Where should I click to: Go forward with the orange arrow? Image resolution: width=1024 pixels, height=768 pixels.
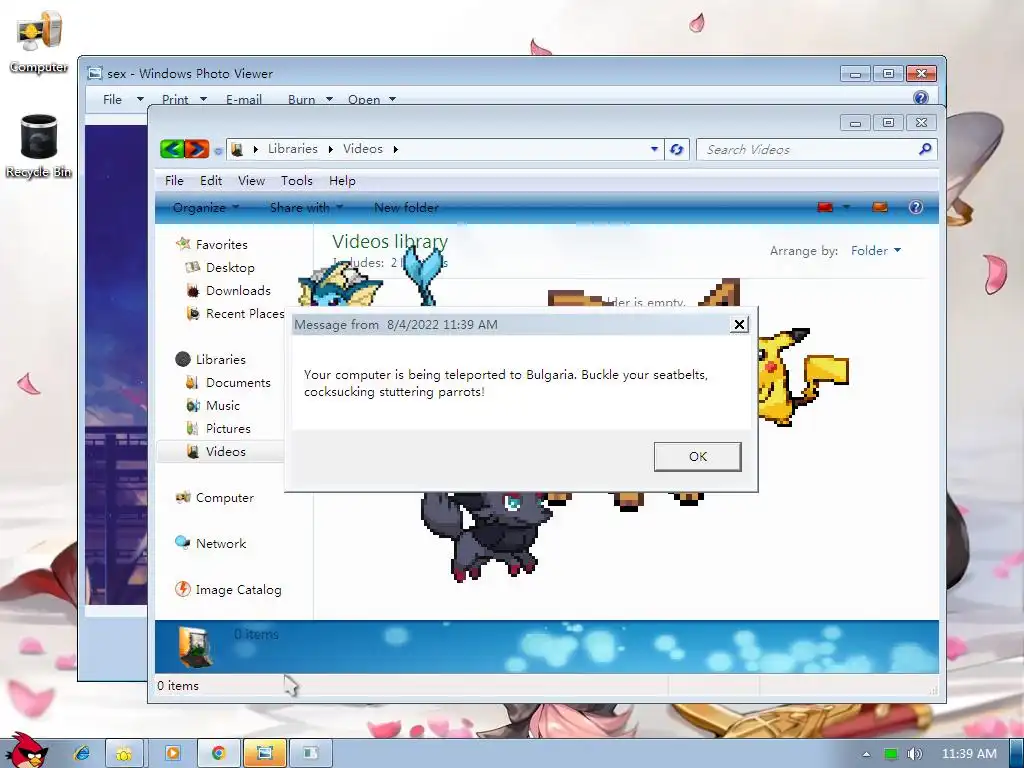[196, 150]
